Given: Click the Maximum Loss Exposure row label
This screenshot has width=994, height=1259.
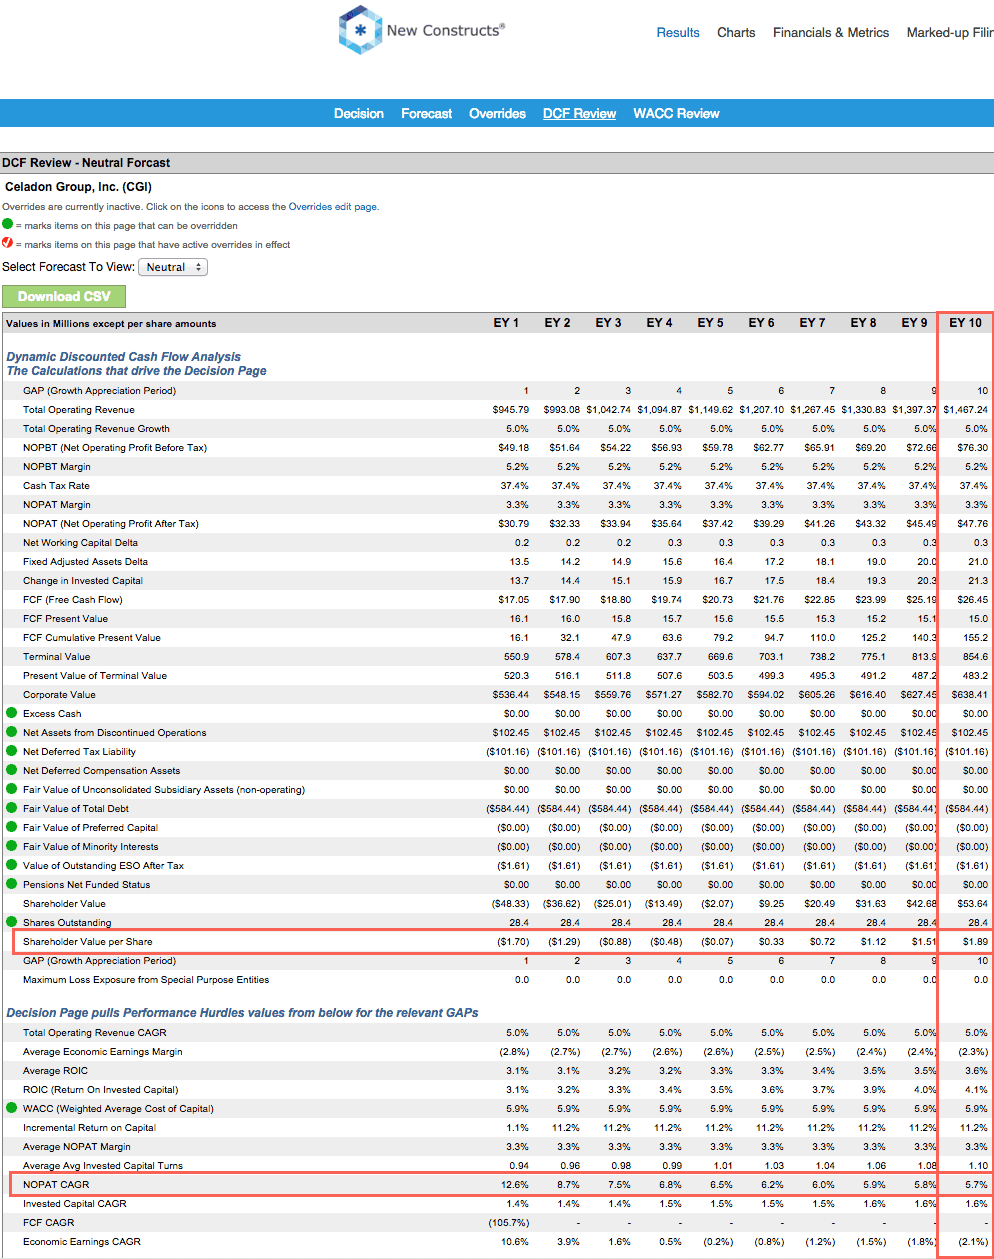Looking at the screenshot, I should pyautogui.click(x=146, y=980).
